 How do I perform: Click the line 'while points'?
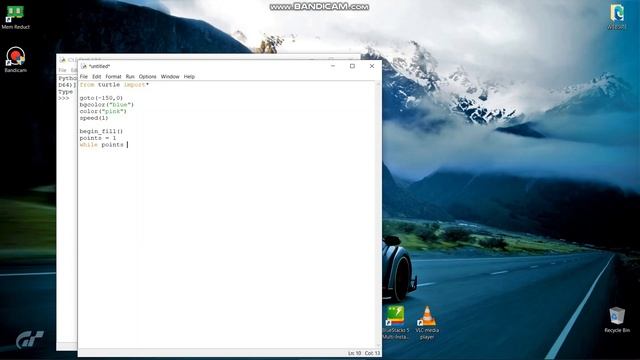point(101,145)
